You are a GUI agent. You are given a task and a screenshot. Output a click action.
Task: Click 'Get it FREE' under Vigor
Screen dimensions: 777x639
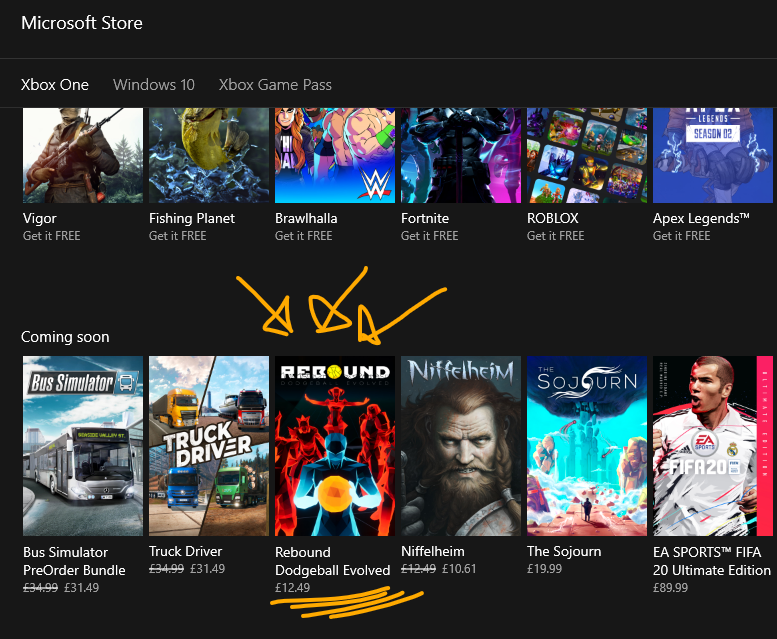(x=52, y=236)
